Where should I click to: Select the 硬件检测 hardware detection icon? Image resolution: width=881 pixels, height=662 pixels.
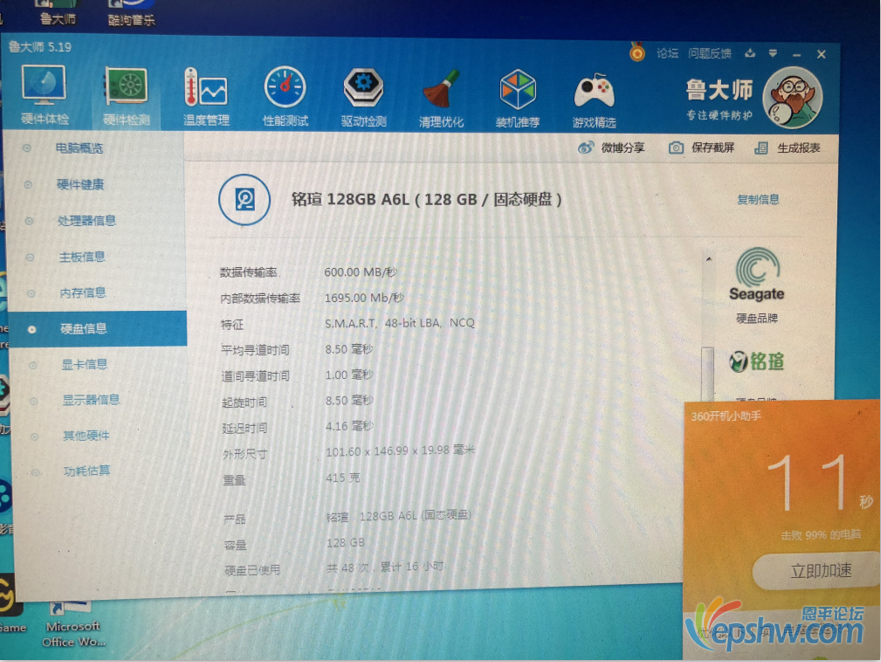tap(126, 96)
